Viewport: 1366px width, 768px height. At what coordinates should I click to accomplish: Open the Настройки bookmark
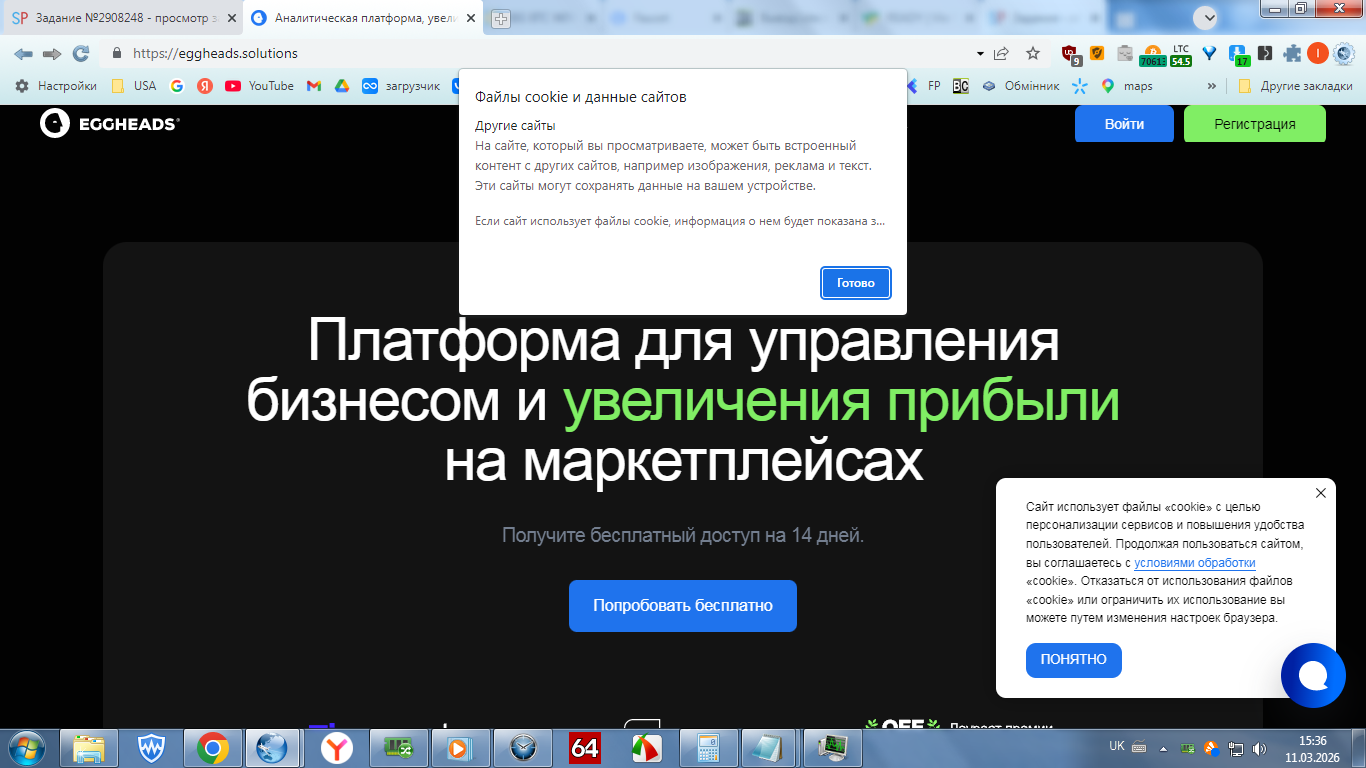point(56,86)
